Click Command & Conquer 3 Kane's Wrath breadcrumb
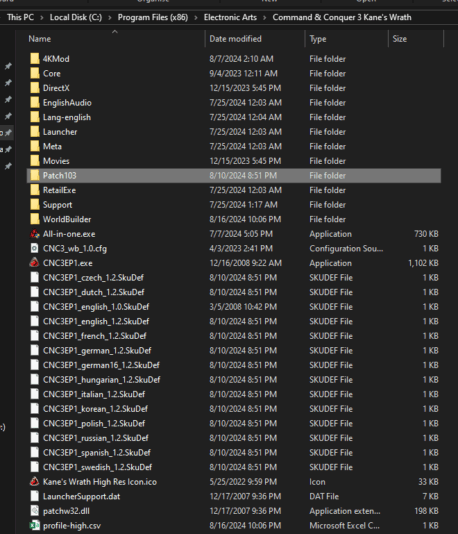The height and width of the screenshot is (534, 458). pyautogui.click(x=342, y=17)
